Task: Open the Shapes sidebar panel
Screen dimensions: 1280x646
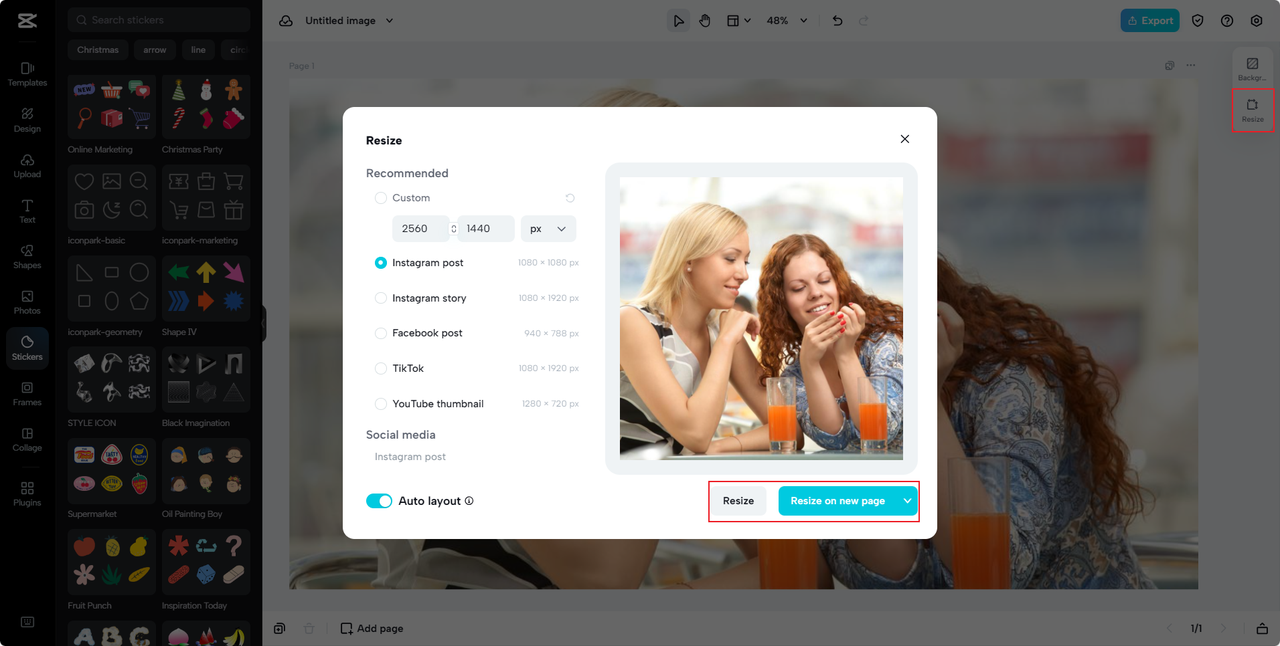Action: pyautogui.click(x=27, y=257)
